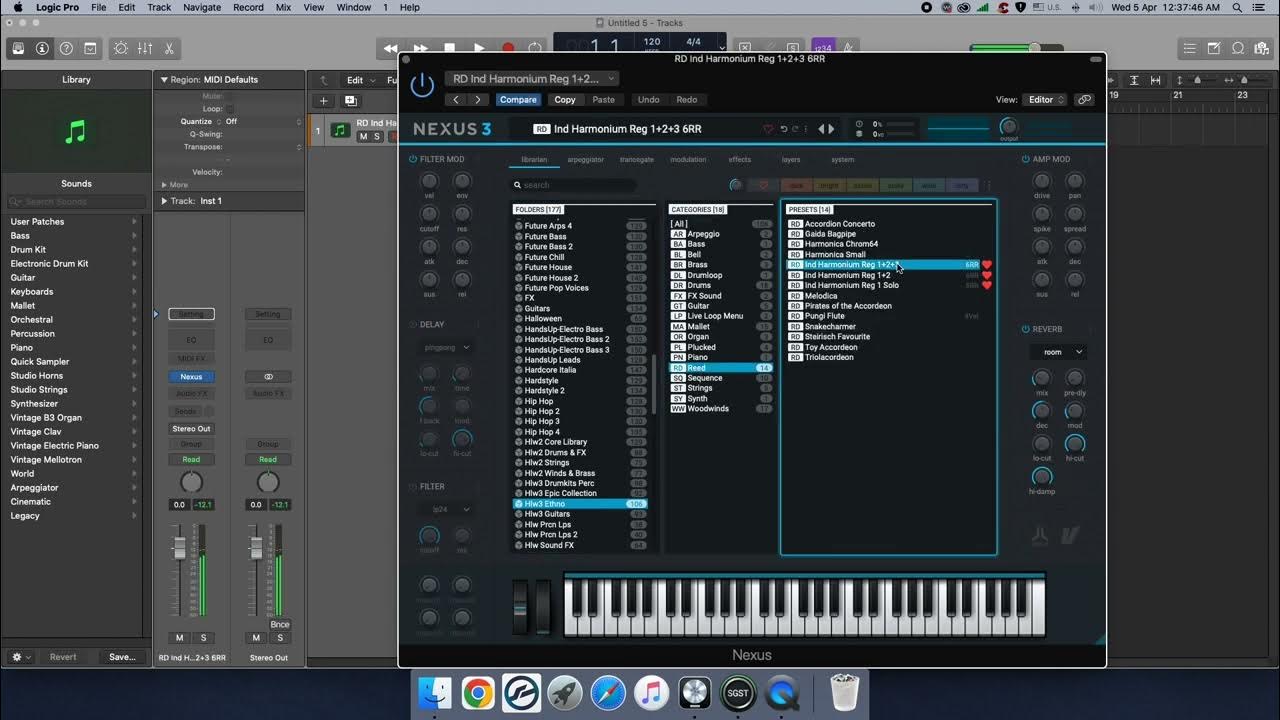Click the duplicate track icon
The image size is (1280, 720).
tap(351, 101)
